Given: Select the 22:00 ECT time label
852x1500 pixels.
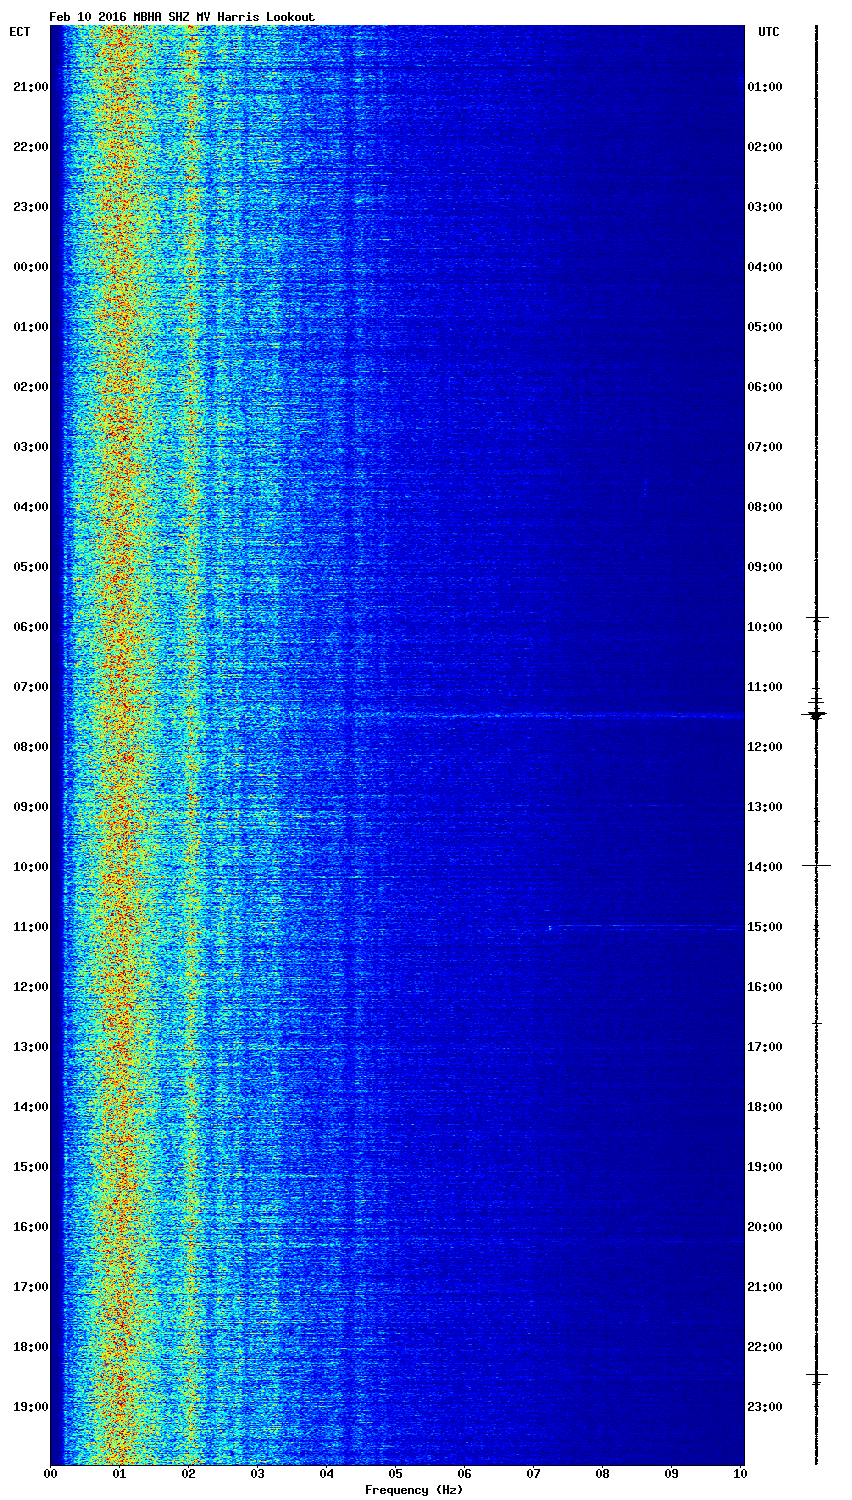Looking at the screenshot, I should tap(30, 147).
